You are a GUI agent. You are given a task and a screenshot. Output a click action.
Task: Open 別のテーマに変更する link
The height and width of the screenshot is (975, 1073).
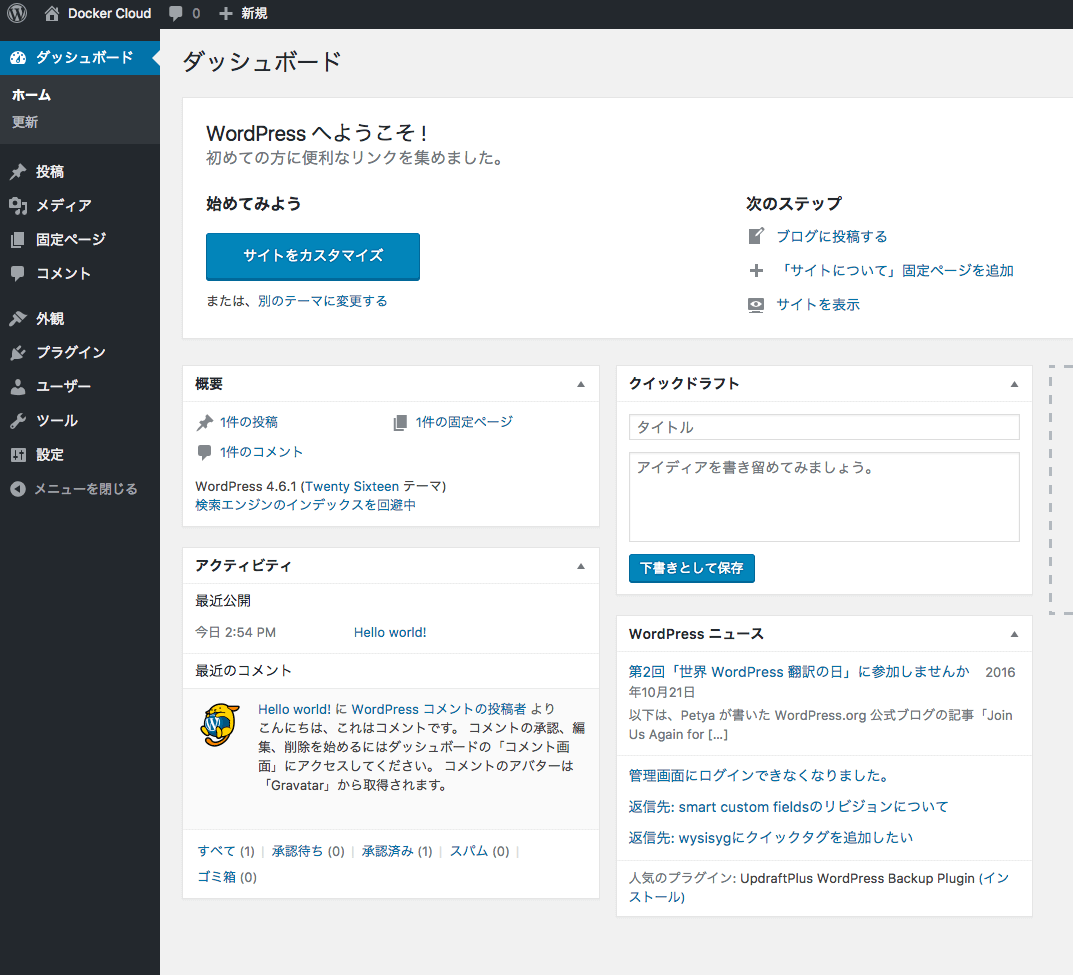(322, 301)
